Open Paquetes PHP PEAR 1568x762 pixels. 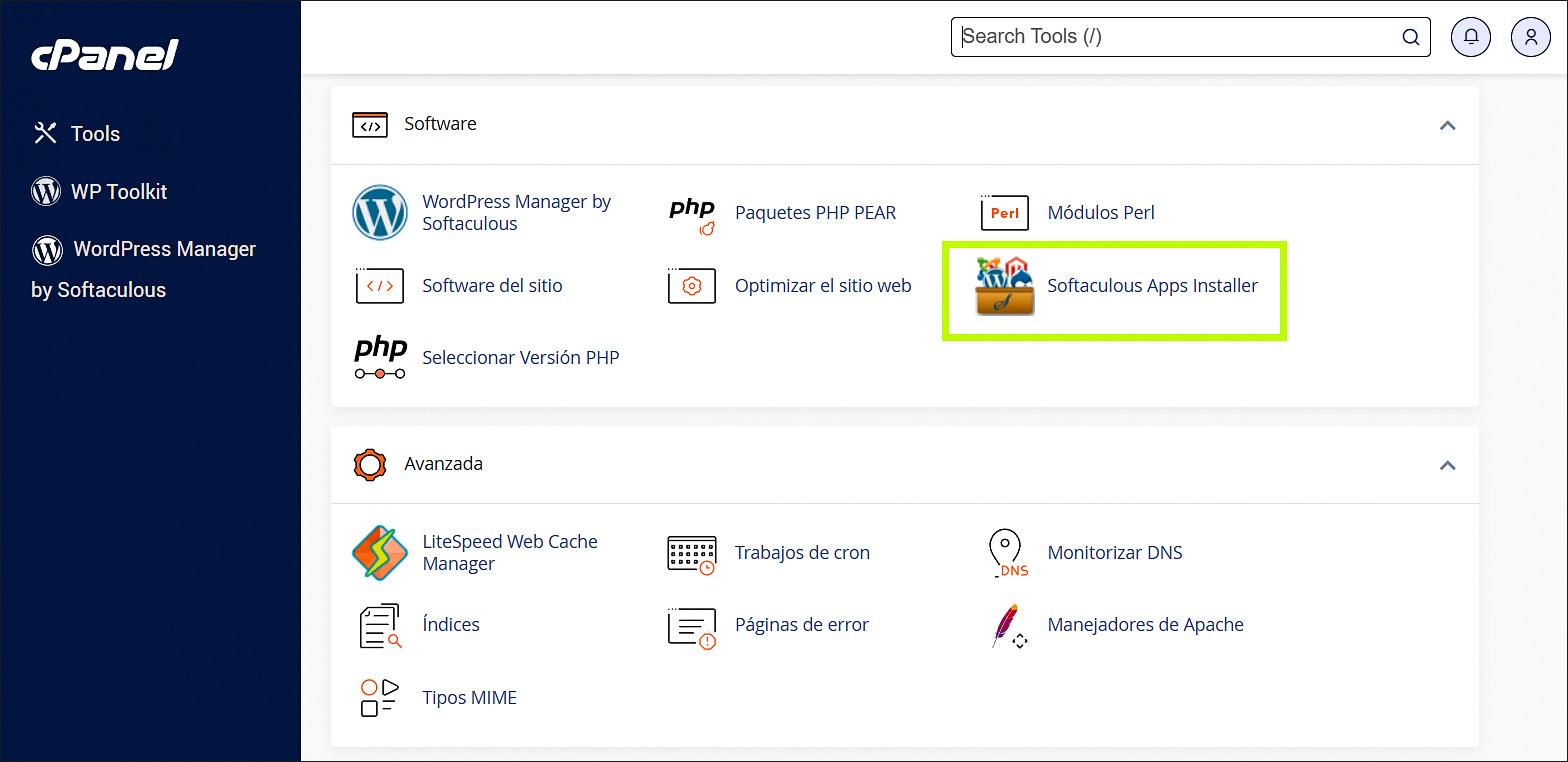(815, 213)
